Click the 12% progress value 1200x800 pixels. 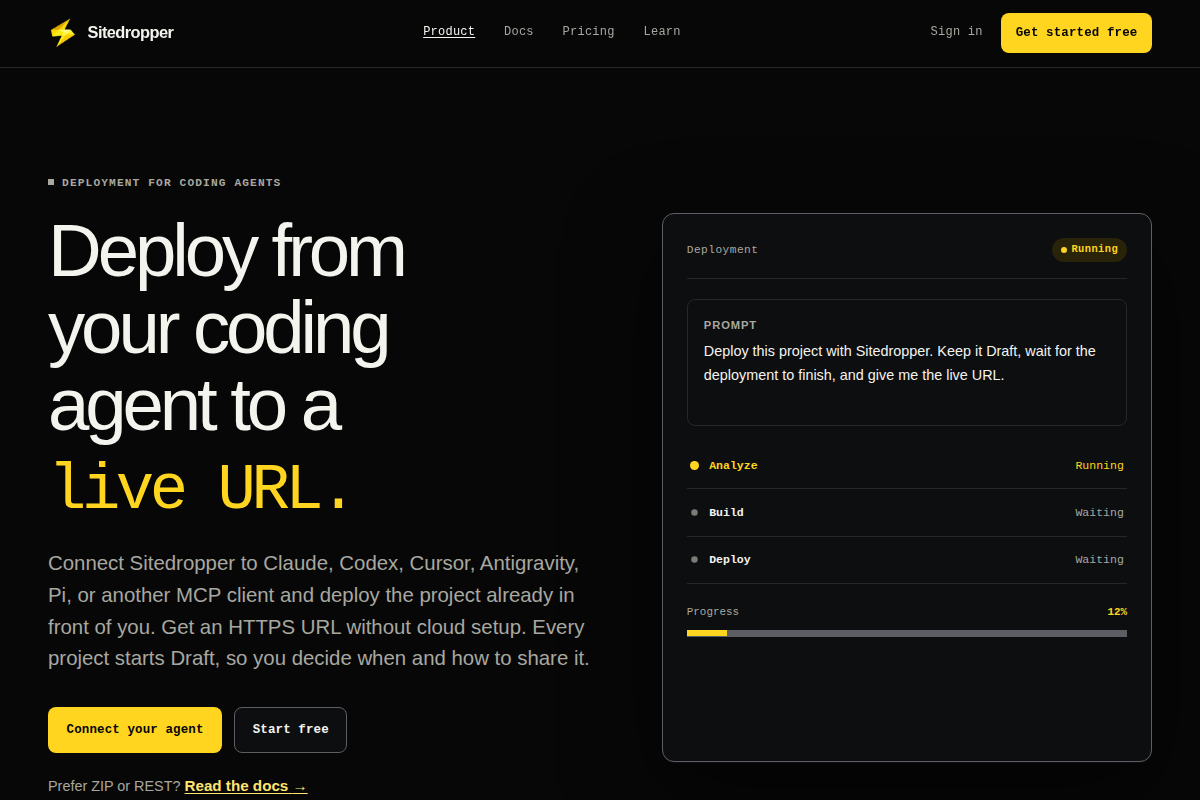1117,612
